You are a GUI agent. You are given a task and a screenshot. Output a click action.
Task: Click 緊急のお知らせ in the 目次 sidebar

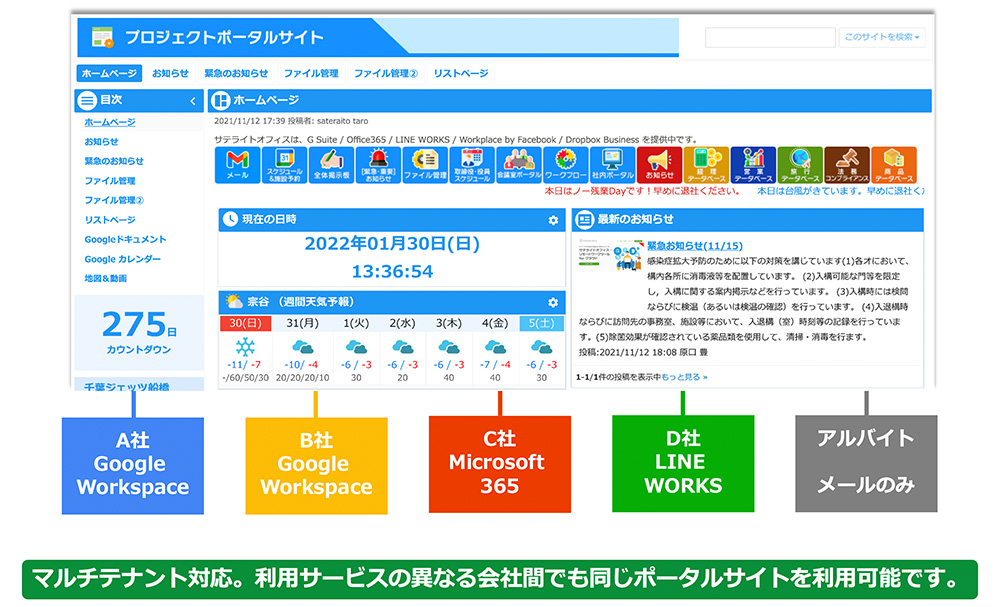(x=114, y=161)
